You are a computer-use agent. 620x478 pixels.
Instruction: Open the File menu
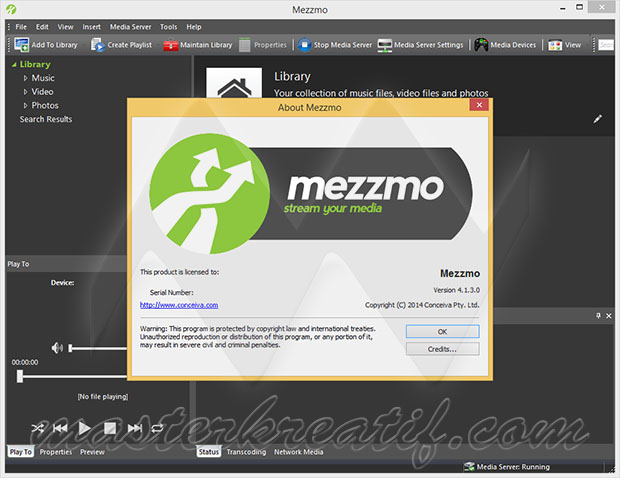click(21, 27)
